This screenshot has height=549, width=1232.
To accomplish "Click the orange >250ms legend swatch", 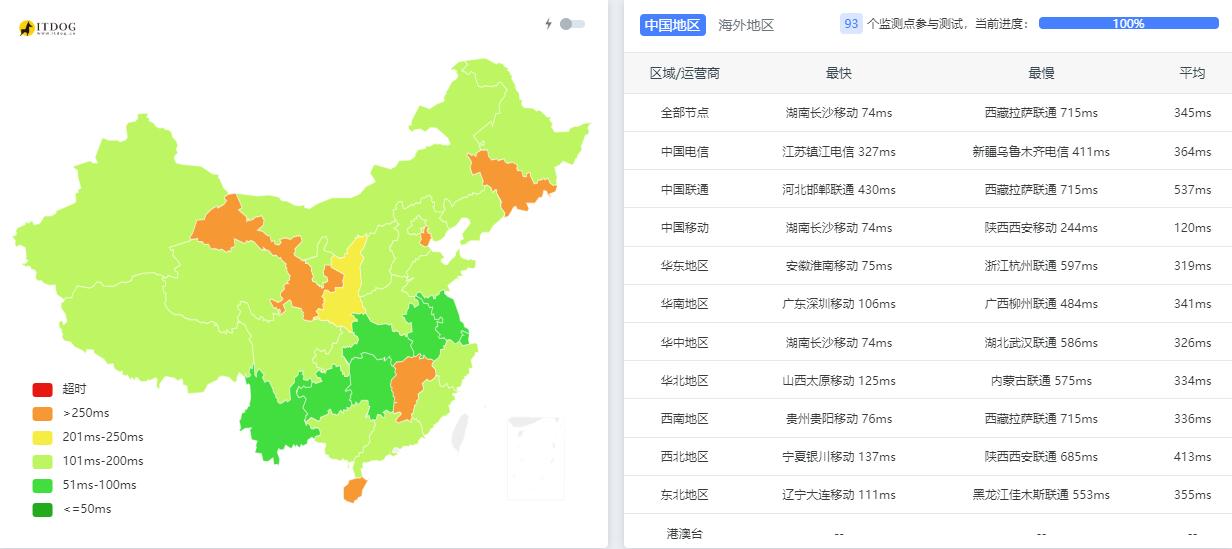I will point(42,413).
